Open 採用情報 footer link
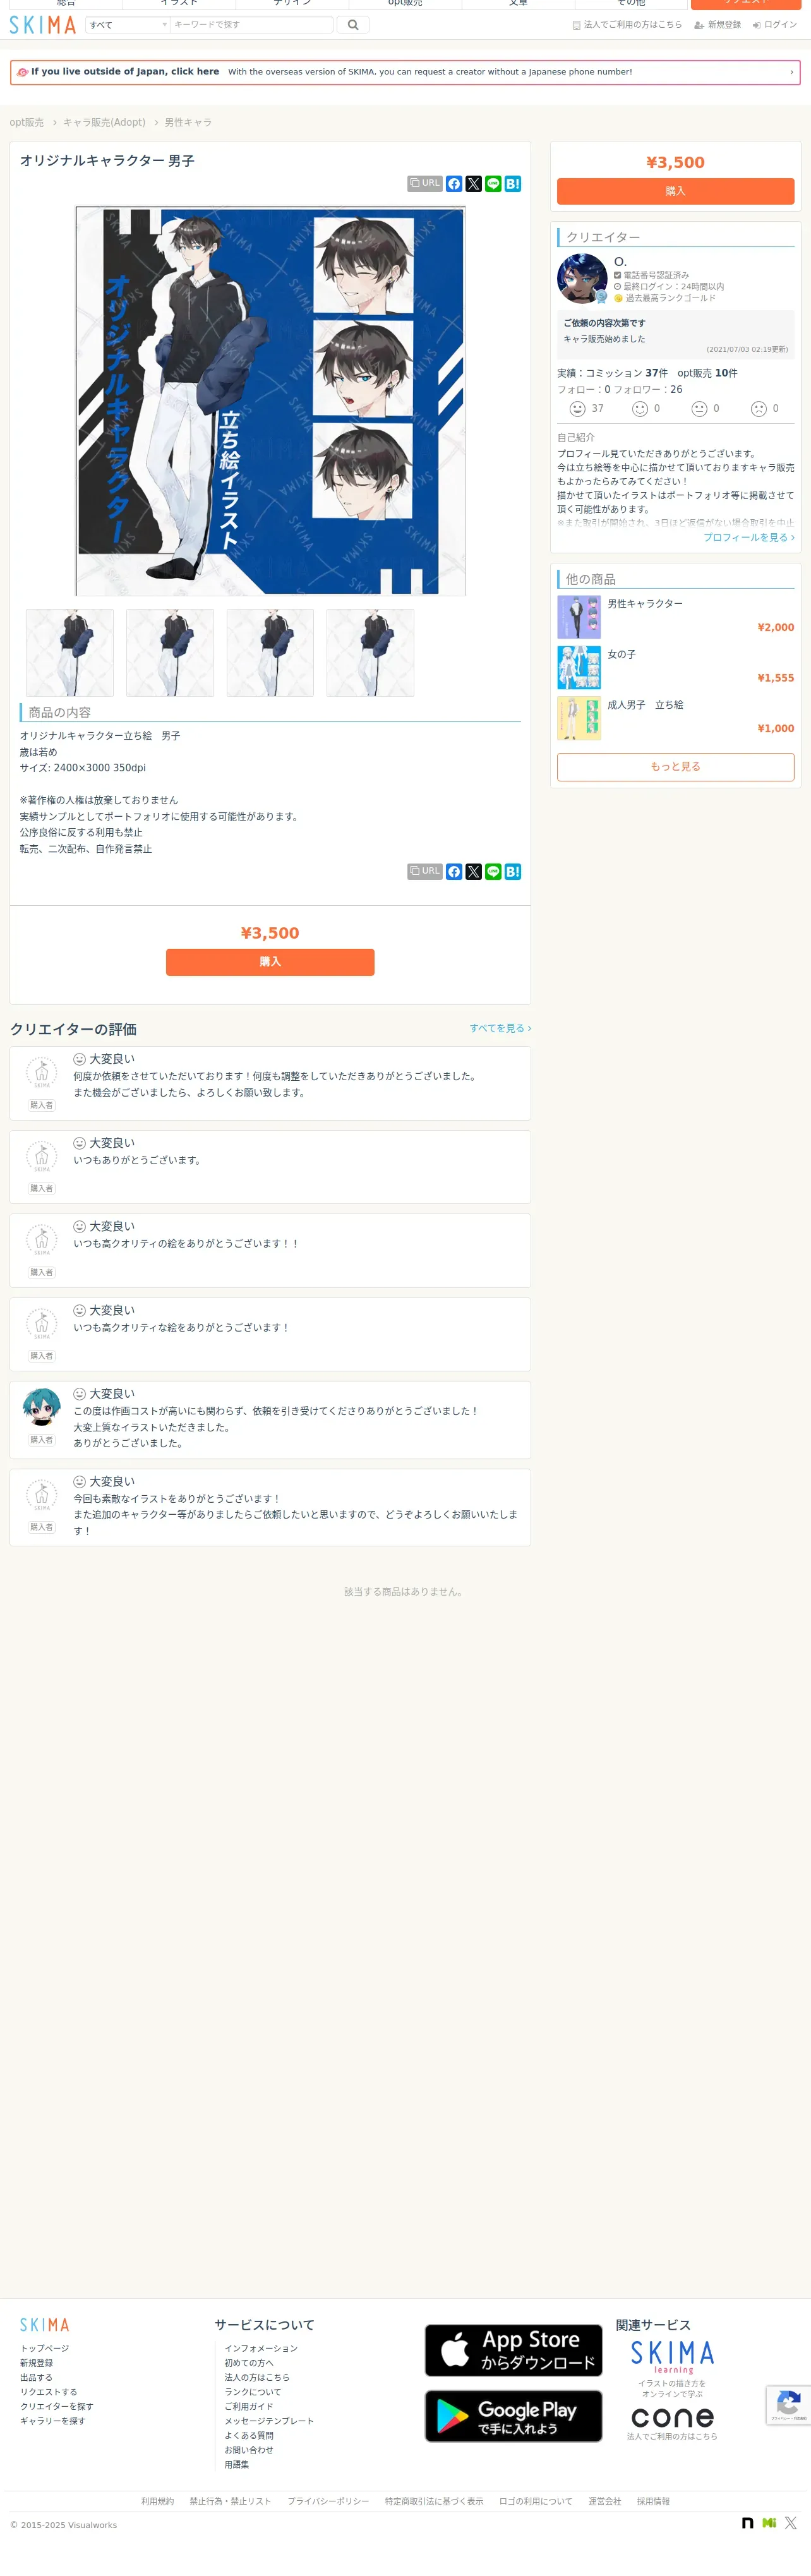 tap(654, 2501)
